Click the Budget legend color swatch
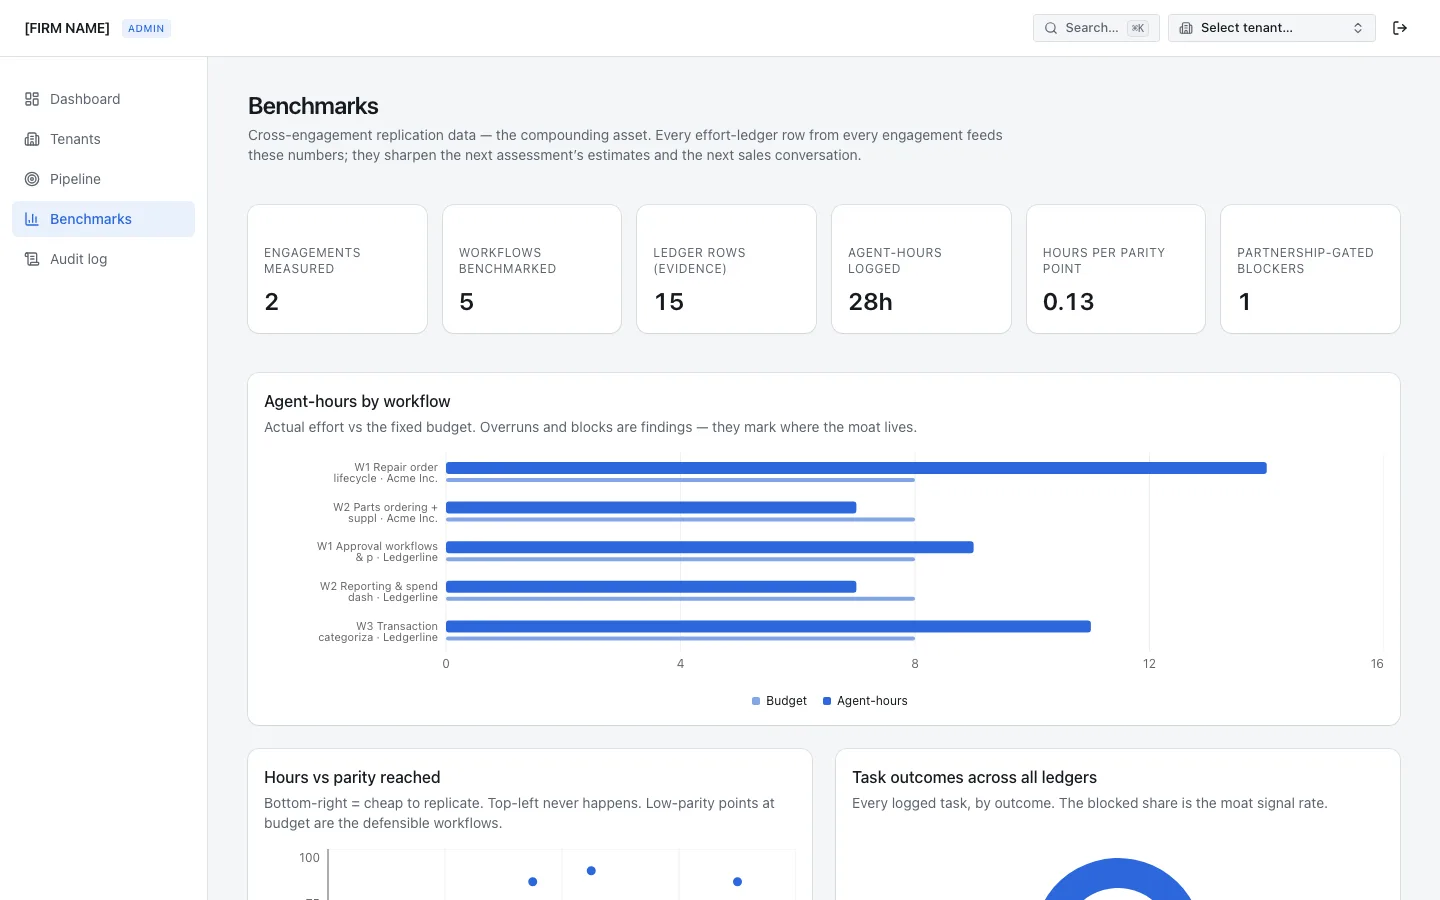The image size is (1440, 900). (756, 701)
